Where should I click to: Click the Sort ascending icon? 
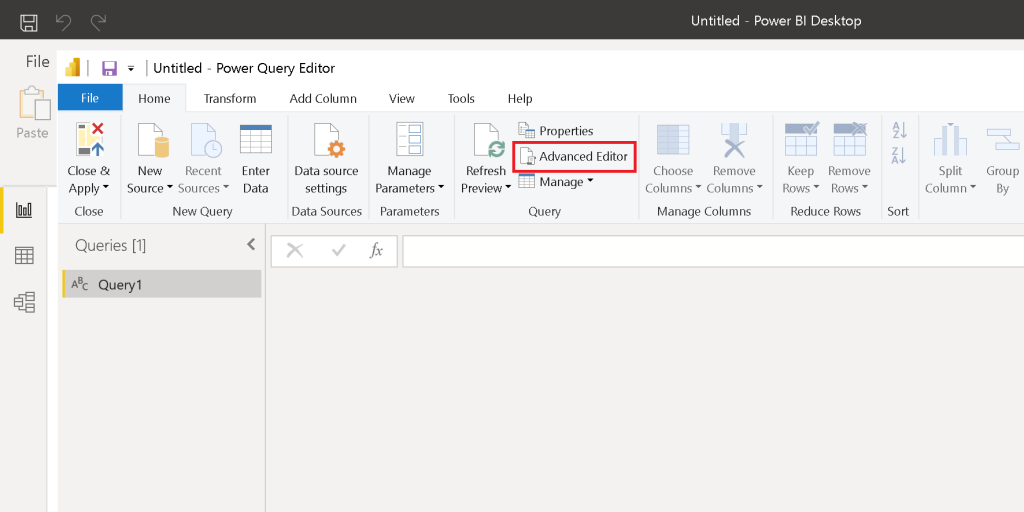[899, 130]
